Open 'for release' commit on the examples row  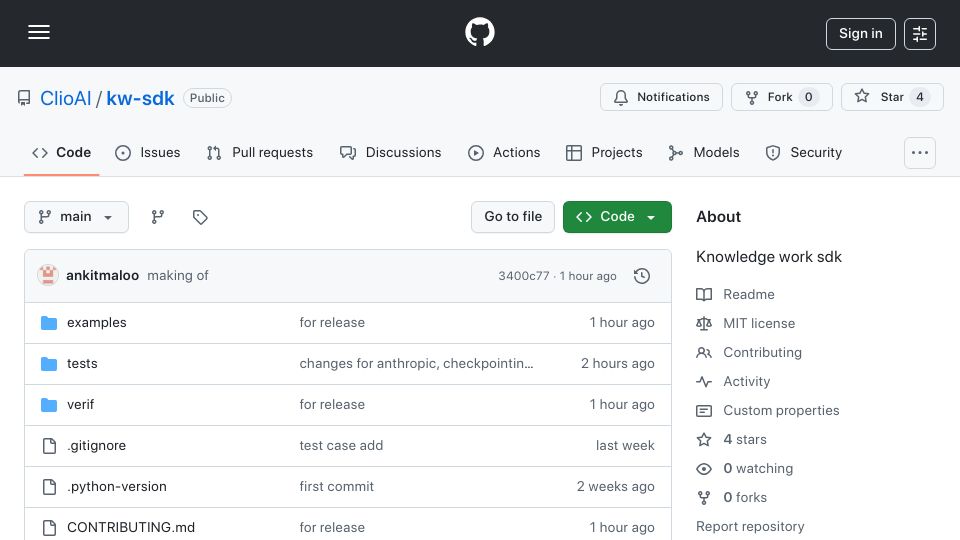[332, 323]
